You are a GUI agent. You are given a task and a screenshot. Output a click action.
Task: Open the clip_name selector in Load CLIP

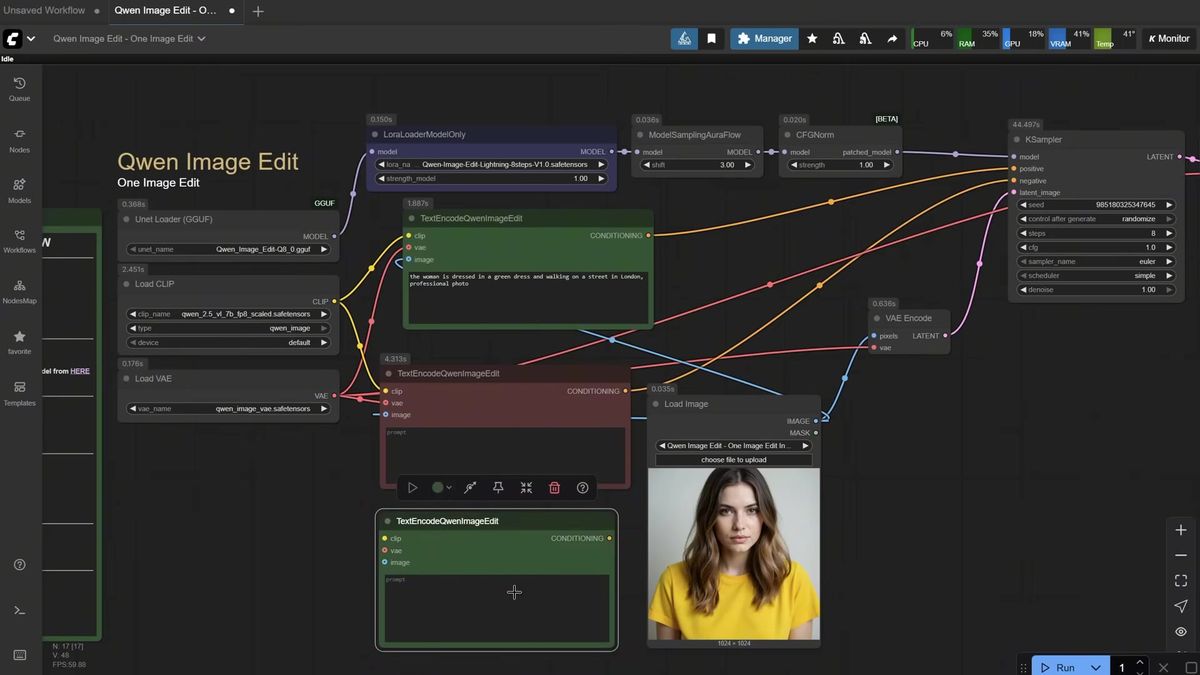[x=229, y=314]
